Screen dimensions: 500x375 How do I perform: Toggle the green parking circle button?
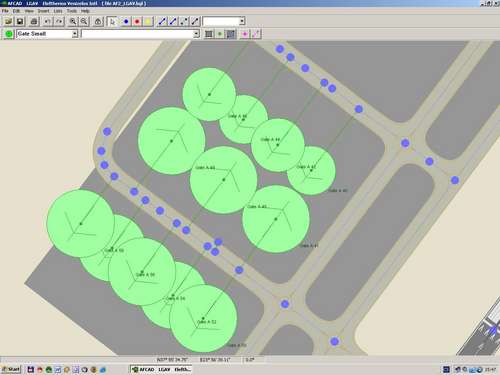coord(9,34)
